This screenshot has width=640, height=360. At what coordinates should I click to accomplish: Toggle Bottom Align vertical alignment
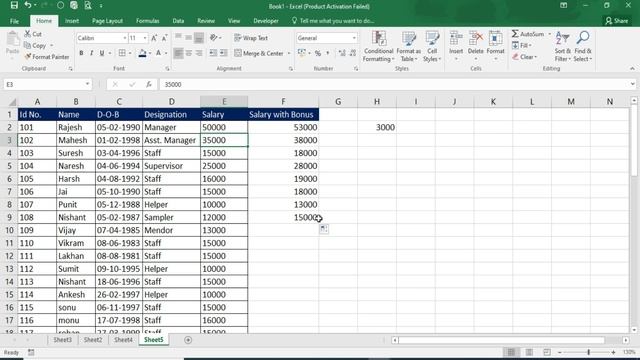point(199,38)
